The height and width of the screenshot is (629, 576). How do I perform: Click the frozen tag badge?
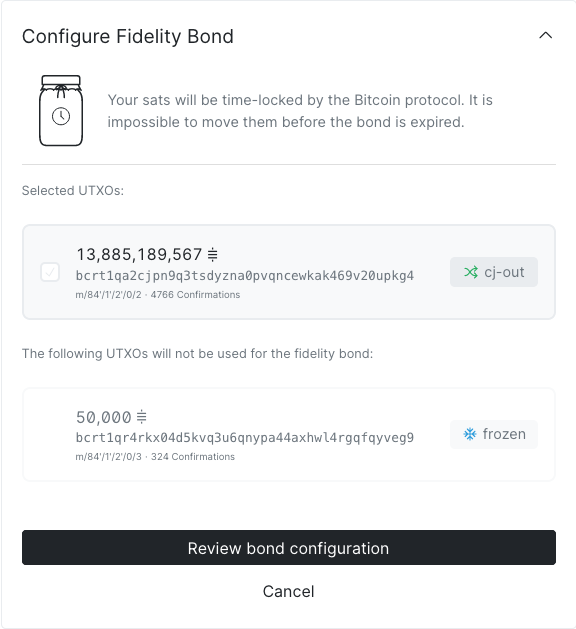494,434
